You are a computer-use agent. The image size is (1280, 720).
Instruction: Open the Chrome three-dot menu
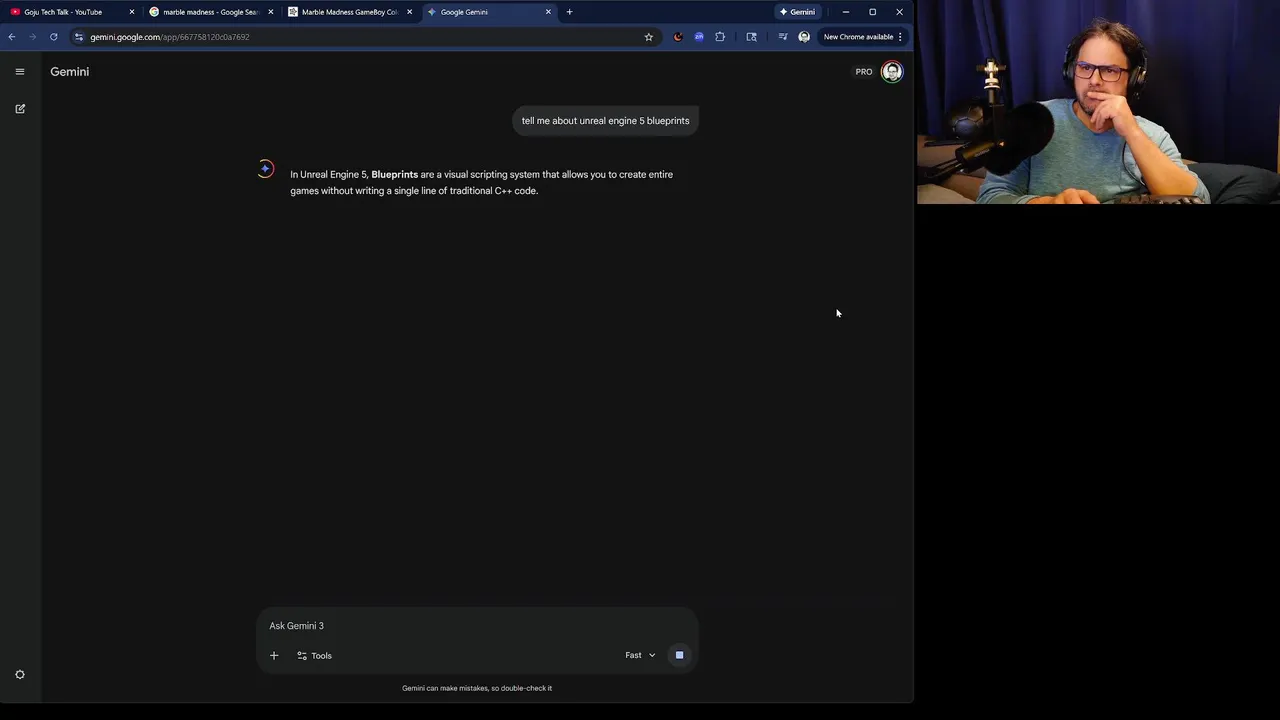click(900, 37)
